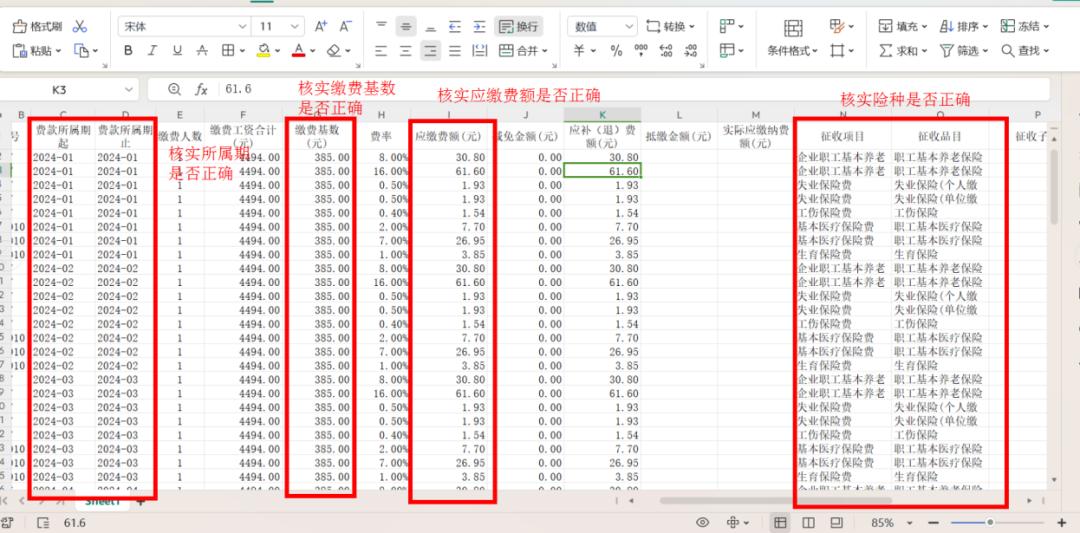Image resolution: width=1080 pixels, height=533 pixels.
Task: Apply the thousands separator icon
Action: (641, 50)
